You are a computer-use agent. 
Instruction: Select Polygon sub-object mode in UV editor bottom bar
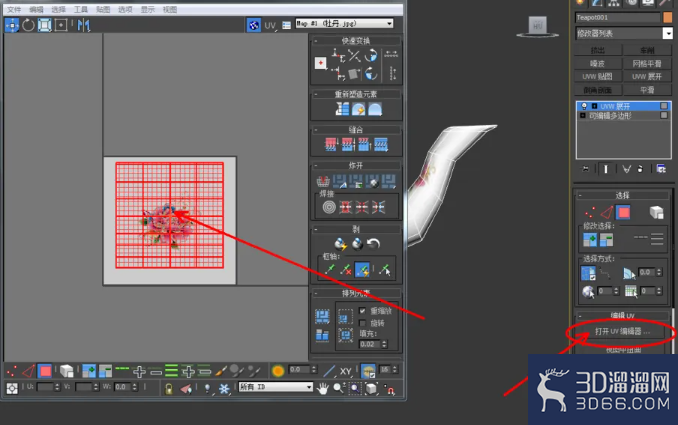(x=45, y=371)
